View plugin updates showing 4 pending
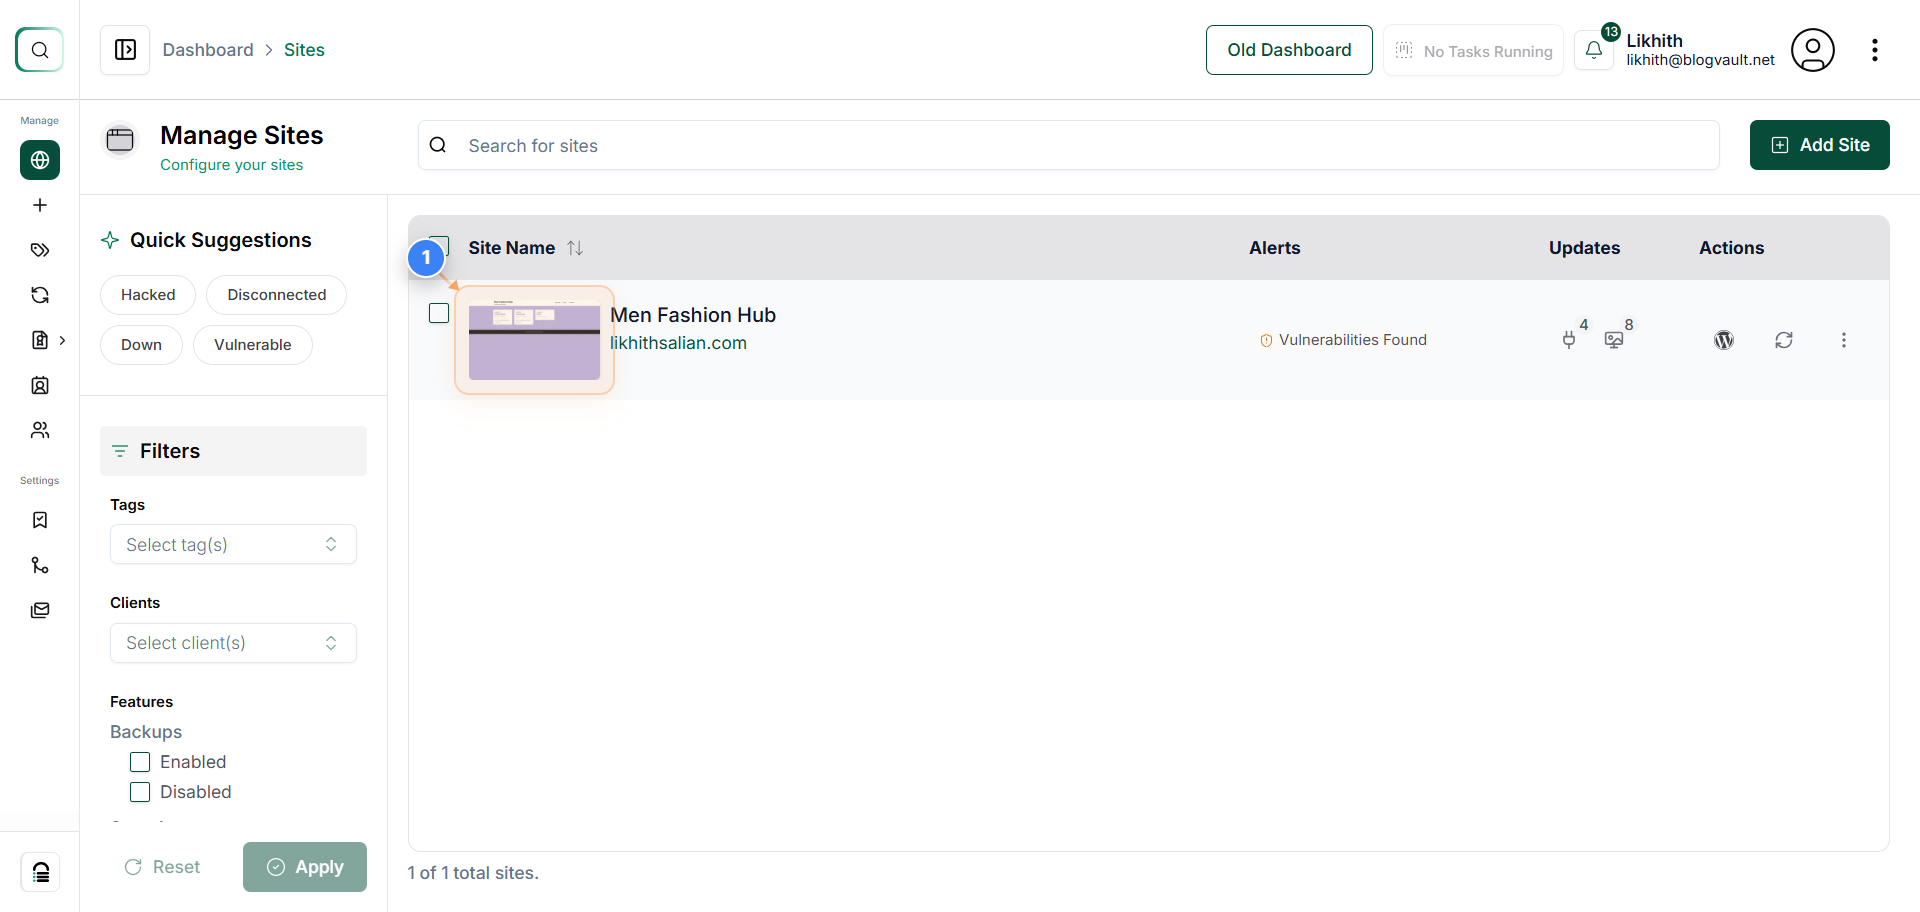The image size is (1920, 912). click(x=1570, y=340)
